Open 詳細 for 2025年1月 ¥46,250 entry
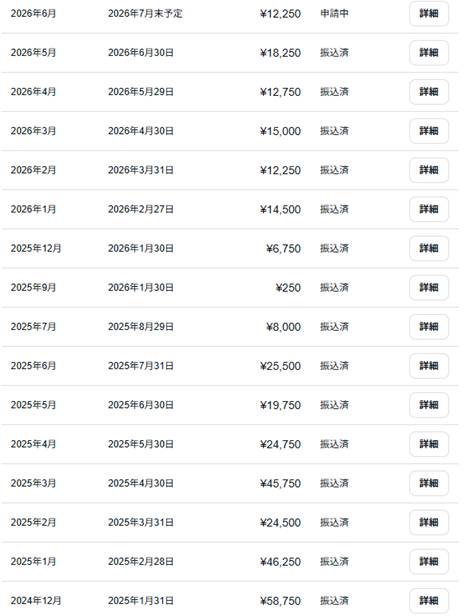This screenshot has height=616, width=466. click(x=429, y=561)
